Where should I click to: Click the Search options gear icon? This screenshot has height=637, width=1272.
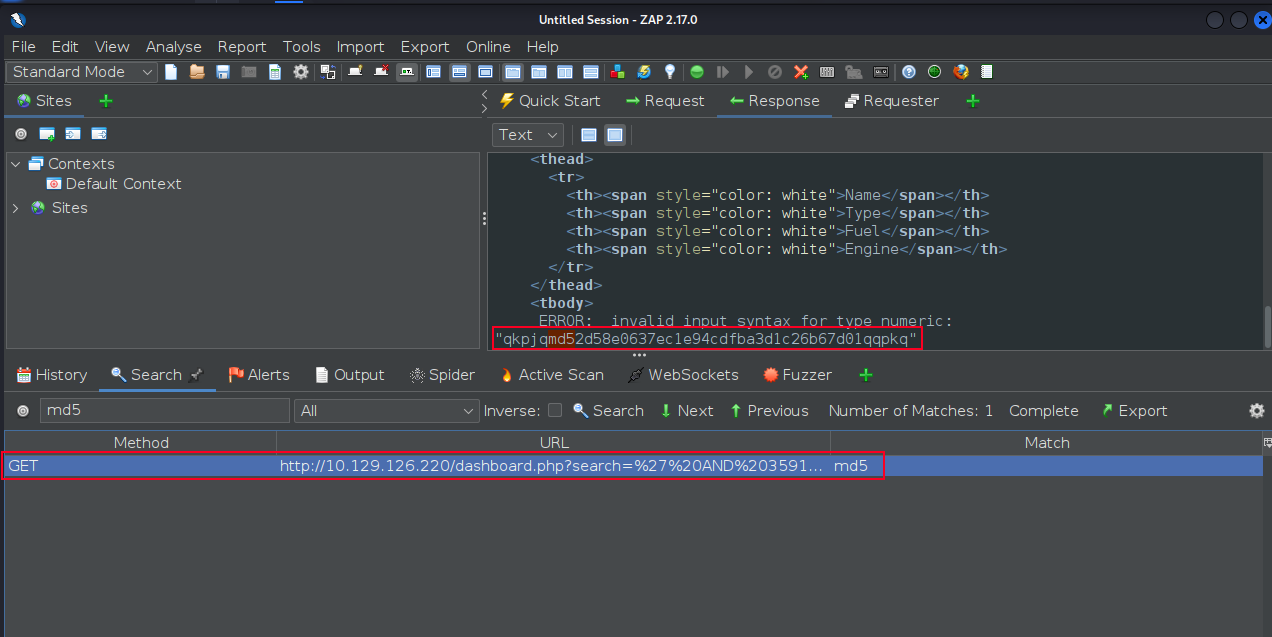click(x=1257, y=411)
